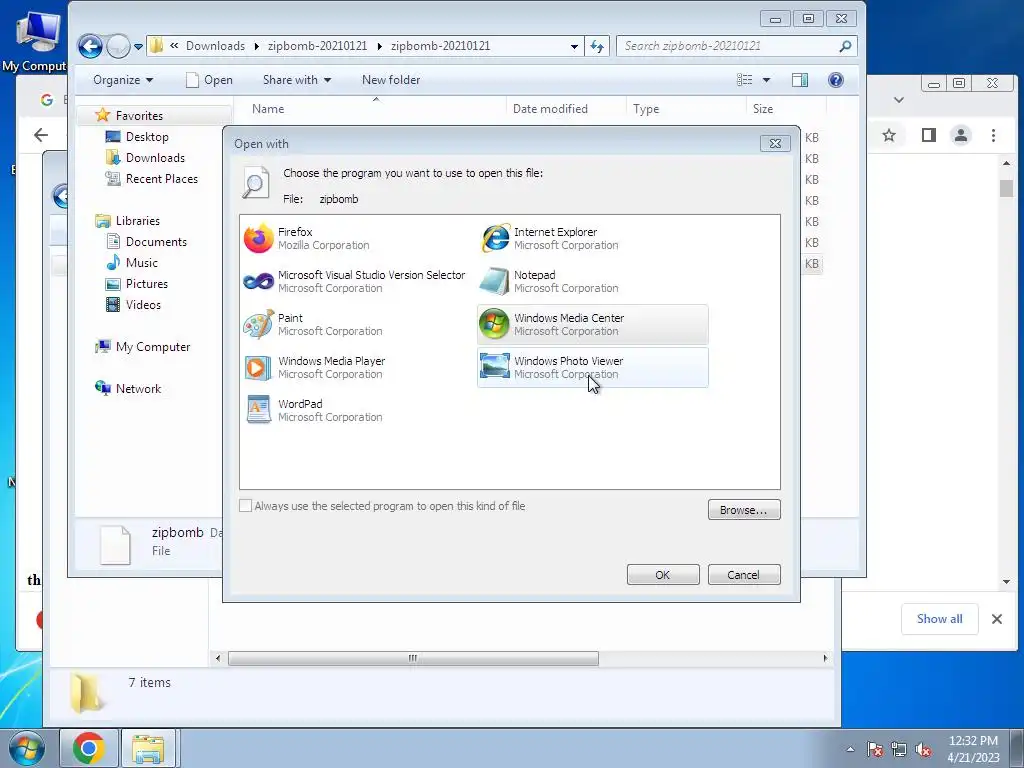Screen dimensions: 1024x768
Task: Enable Always use the selected program checkbox
Action: (246, 505)
